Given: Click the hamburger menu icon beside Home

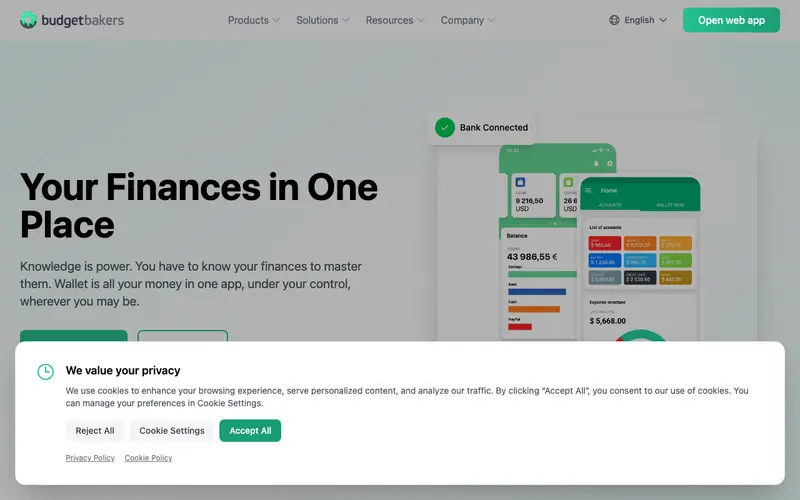Looking at the screenshot, I should tap(588, 190).
